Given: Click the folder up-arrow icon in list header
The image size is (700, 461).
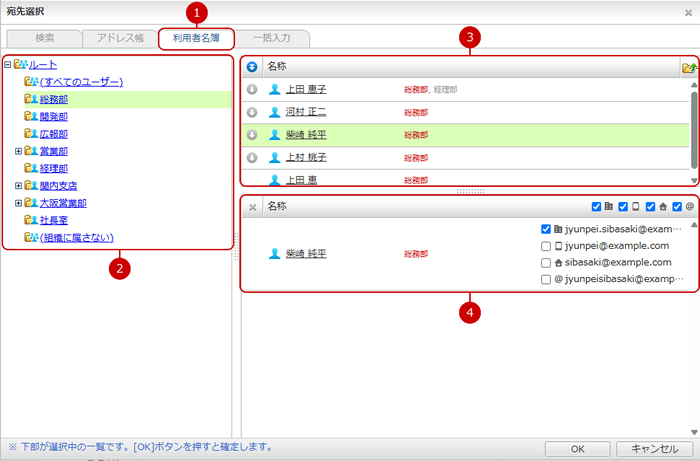Looking at the screenshot, I should coord(688,67).
